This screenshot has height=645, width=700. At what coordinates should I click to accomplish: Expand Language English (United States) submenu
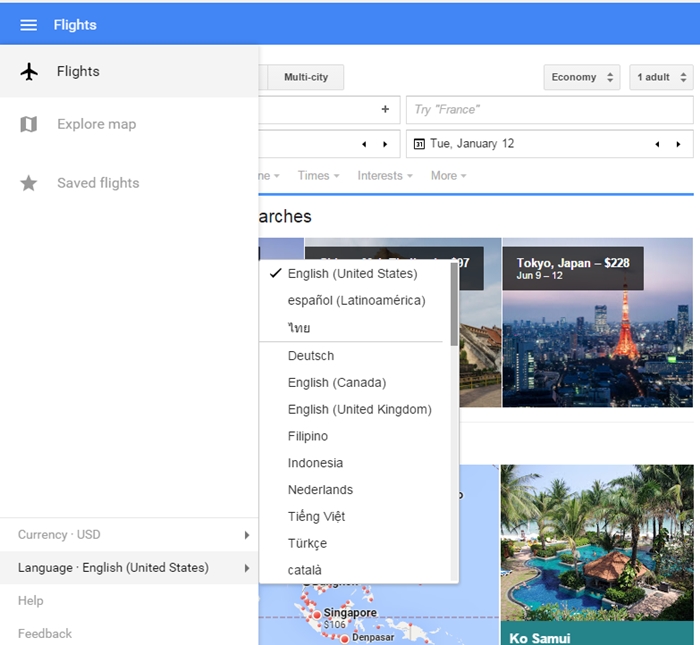coord(129,568)
